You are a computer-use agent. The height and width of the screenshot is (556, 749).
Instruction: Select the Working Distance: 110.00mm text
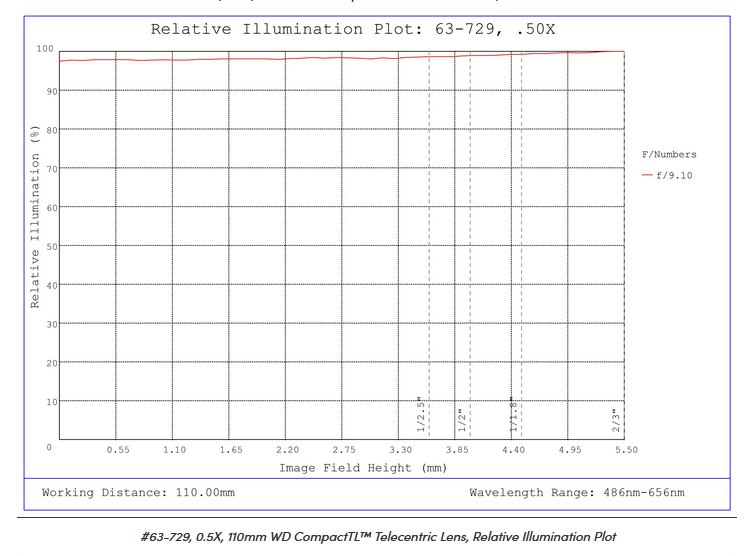(138, 493)
